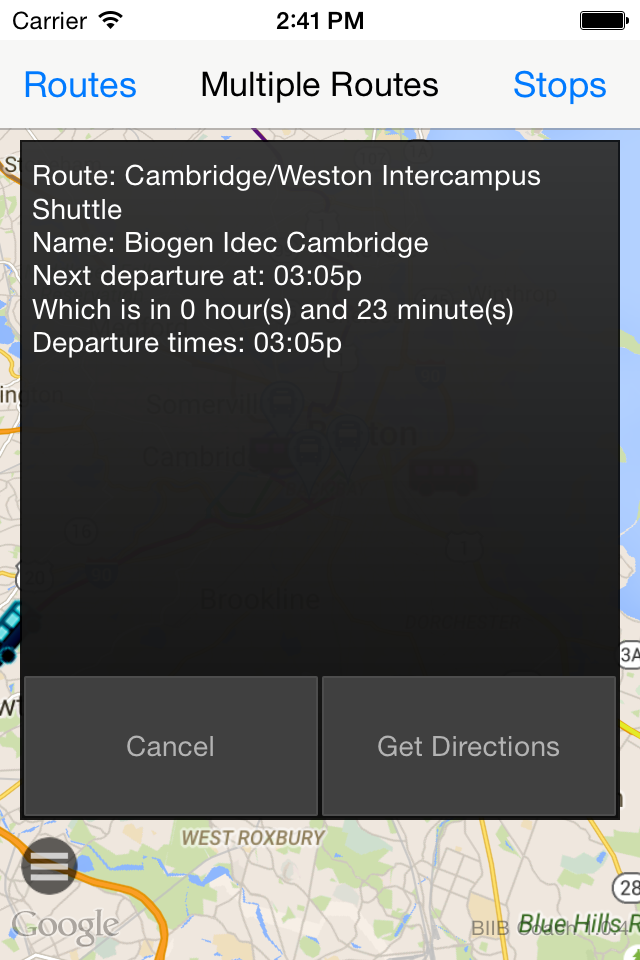Tap the Name: Biogen Idec Cambridge line
The image size is (640, 960).
[230, 243]
